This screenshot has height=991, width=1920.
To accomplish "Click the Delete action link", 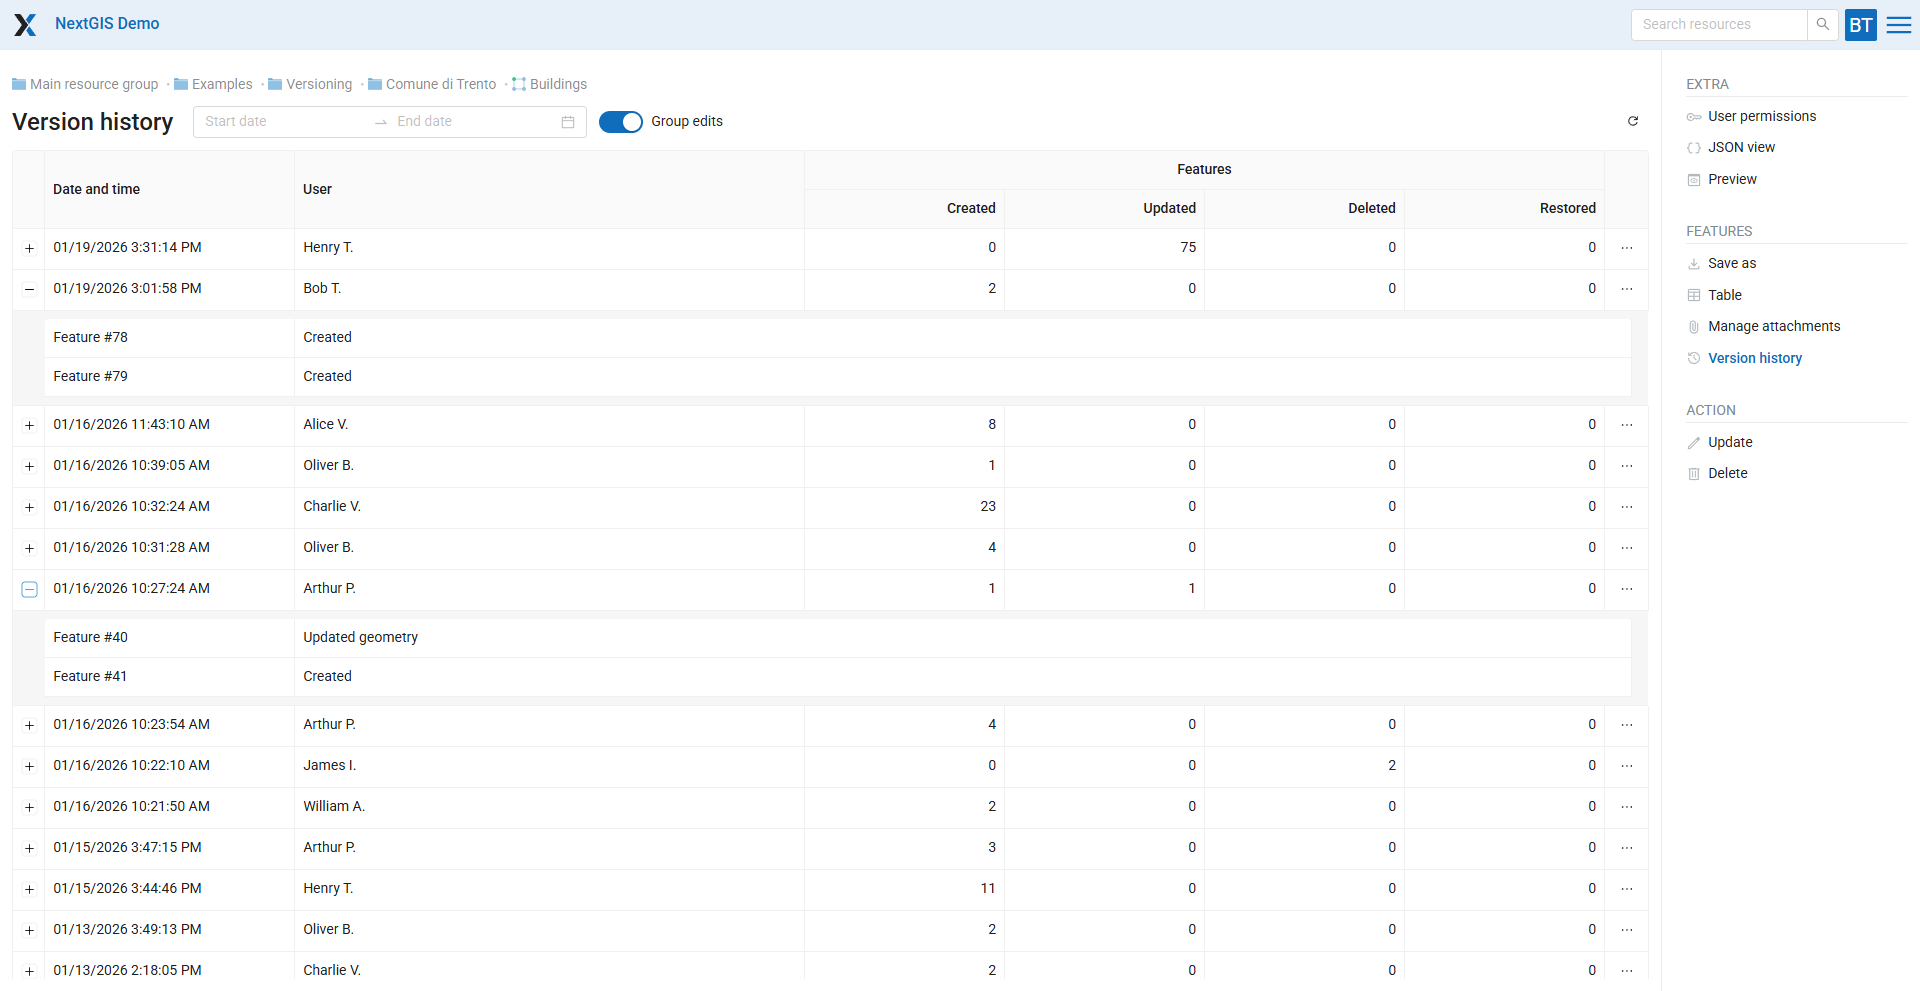I will click(1727, 473).
